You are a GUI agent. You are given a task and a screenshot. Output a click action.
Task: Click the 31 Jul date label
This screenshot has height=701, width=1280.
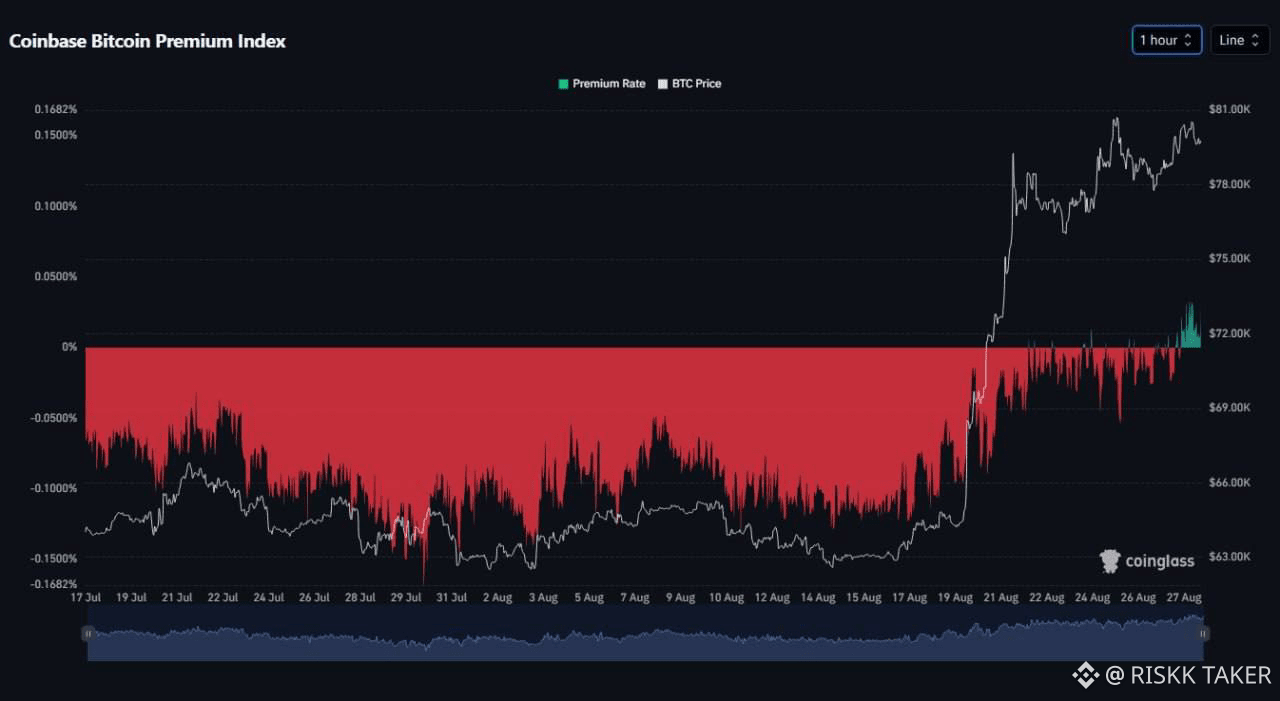tap(452, 598)
